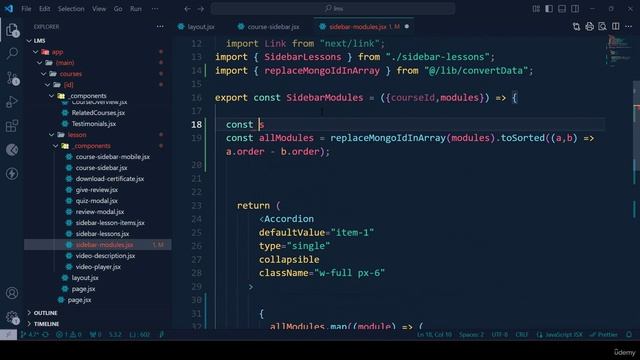Collapse the [id] folder
640x360 pixels.
click(48, 85)
